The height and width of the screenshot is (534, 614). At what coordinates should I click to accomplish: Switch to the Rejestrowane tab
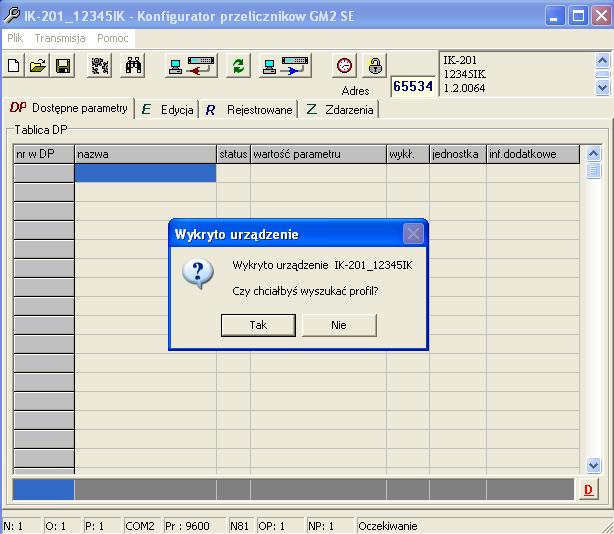[249, 110]
